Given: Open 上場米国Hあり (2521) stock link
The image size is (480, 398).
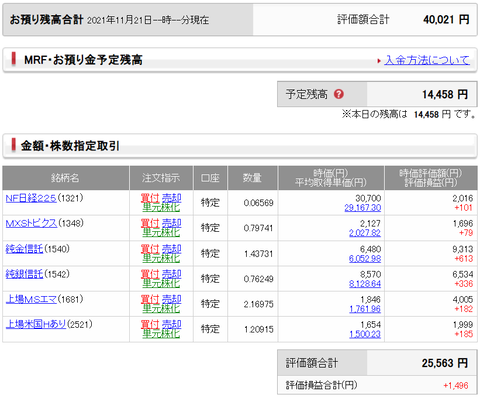Looking at the screenshot, I should point(36,324).
